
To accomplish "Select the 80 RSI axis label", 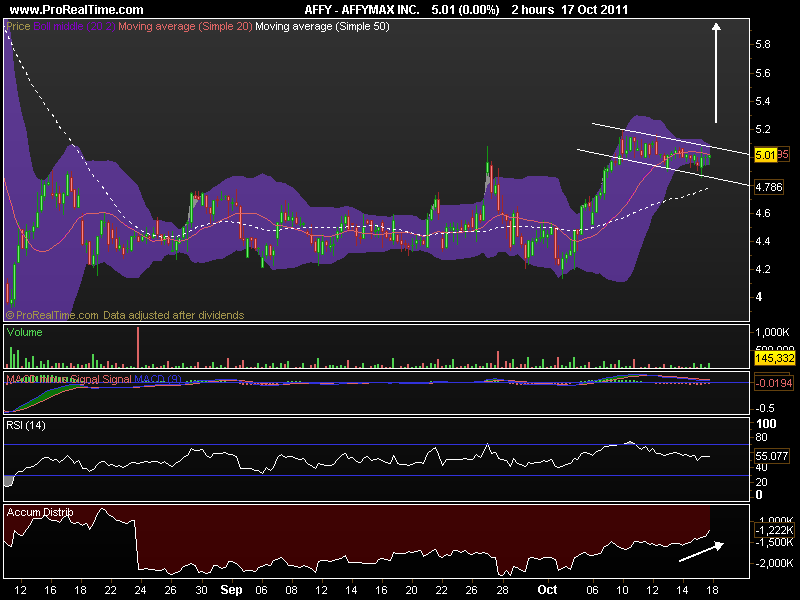I will (761, 437).
